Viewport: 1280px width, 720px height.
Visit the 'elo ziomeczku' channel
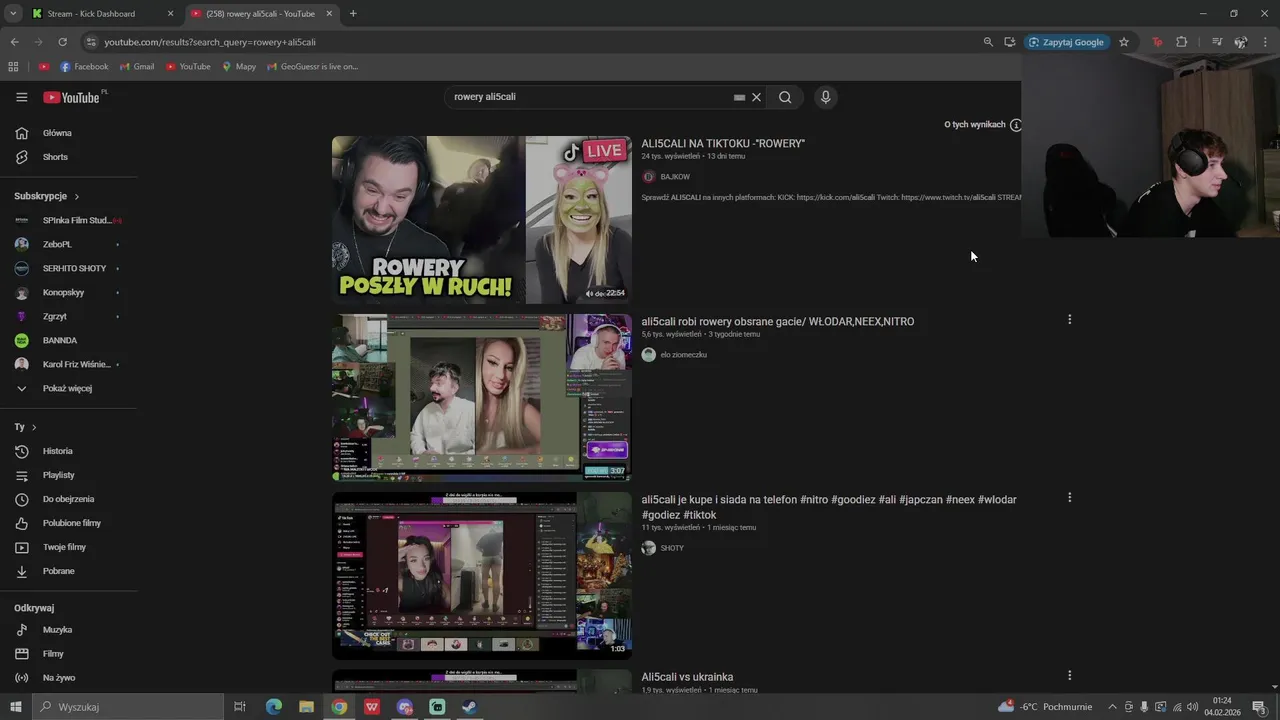683,355
